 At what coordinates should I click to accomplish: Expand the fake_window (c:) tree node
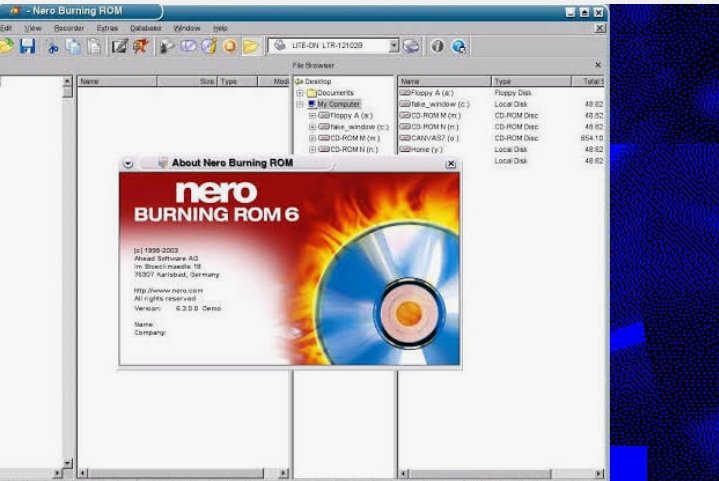pos(312,127)
